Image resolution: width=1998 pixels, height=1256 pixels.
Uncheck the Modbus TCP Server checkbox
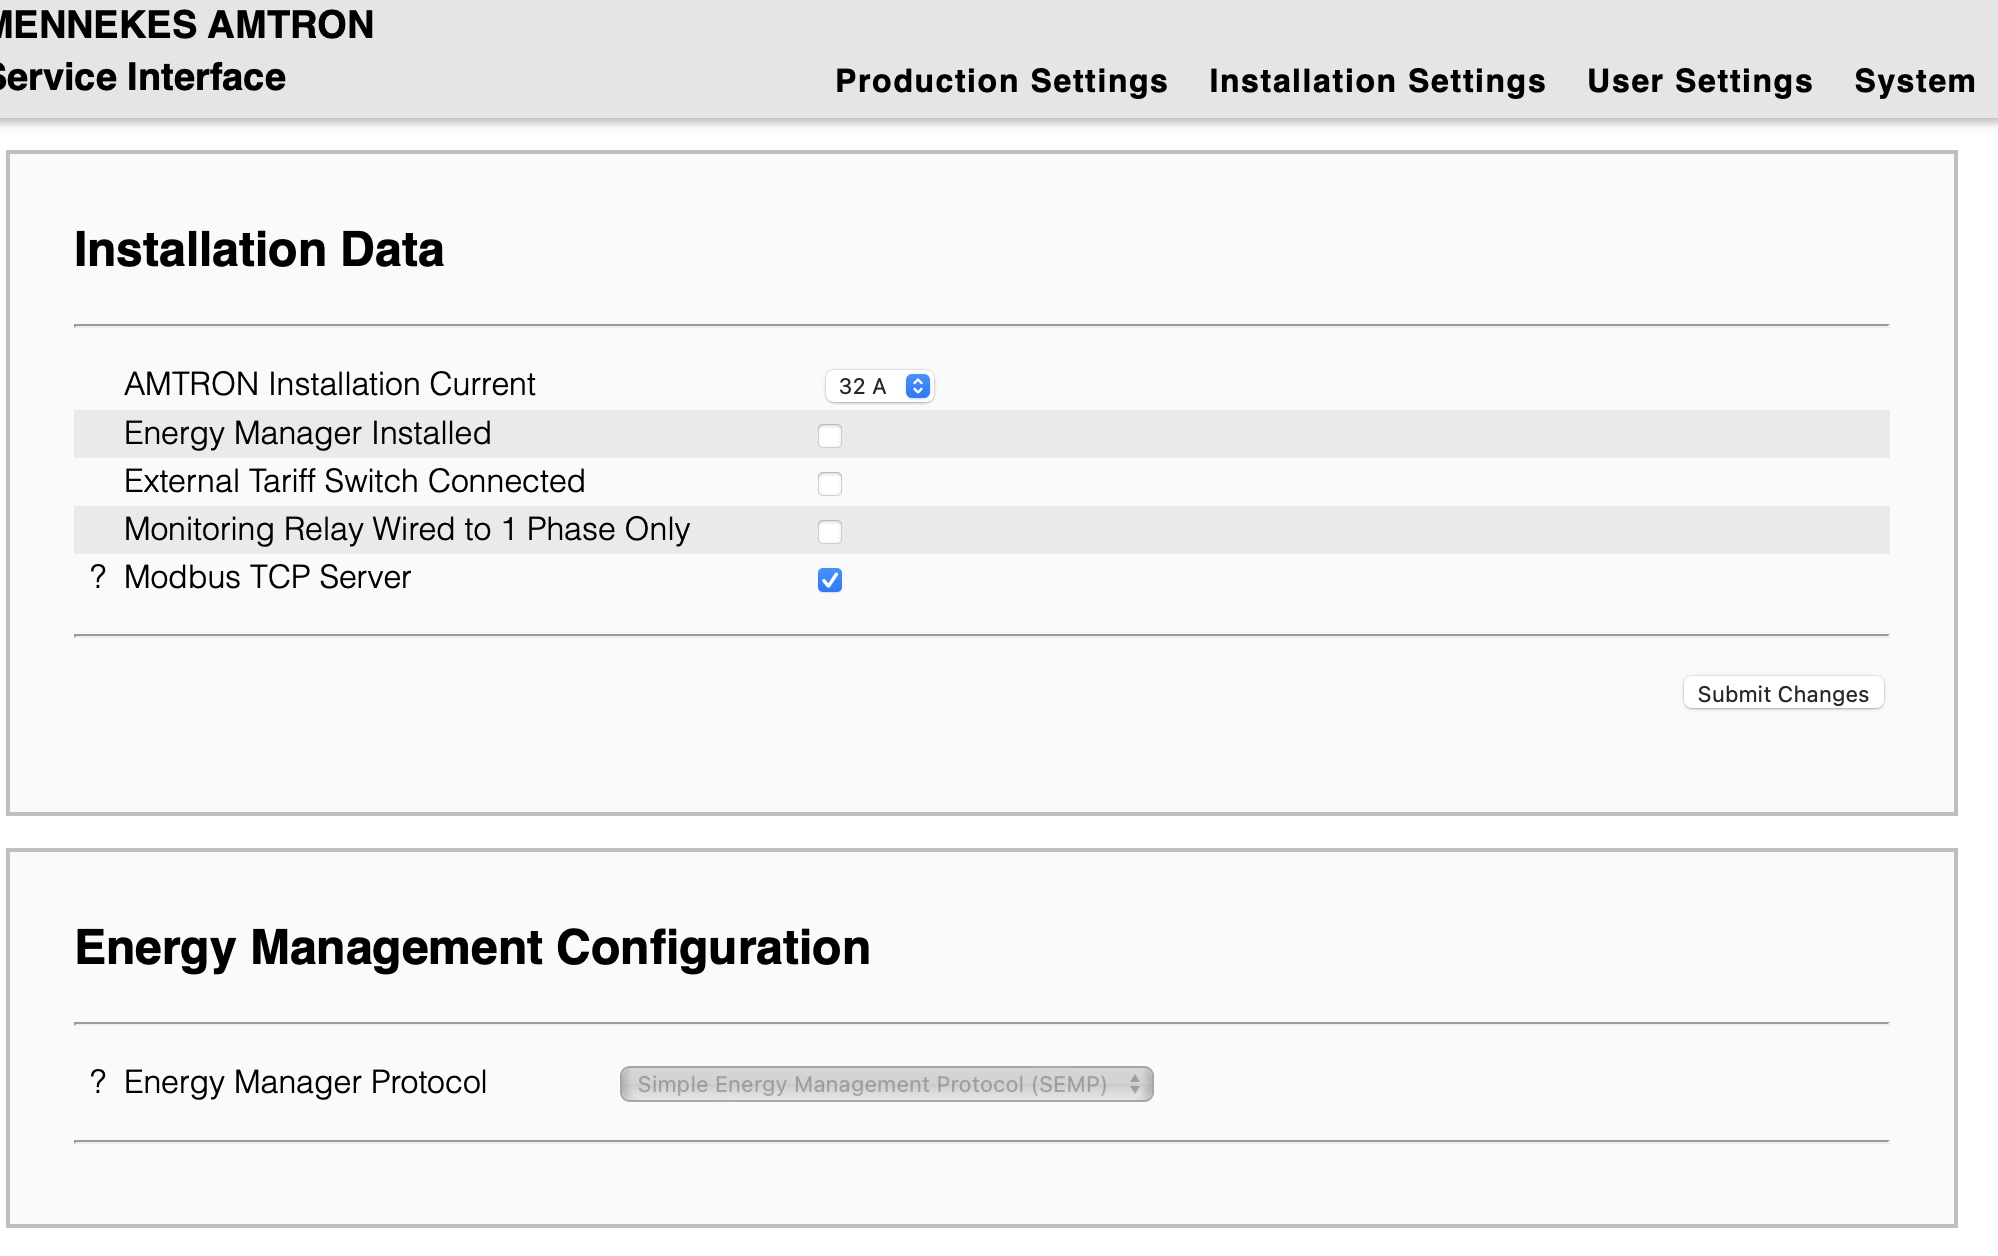pyautogui.click(x=830, y=580)
